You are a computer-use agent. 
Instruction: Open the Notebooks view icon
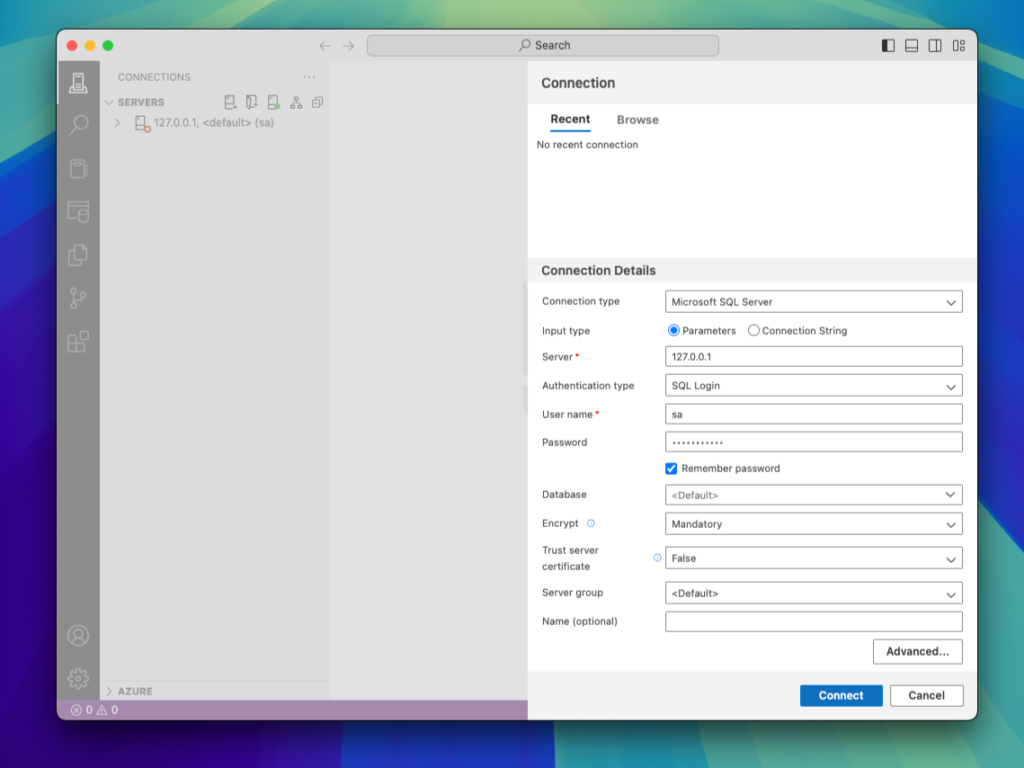point(78,168)
